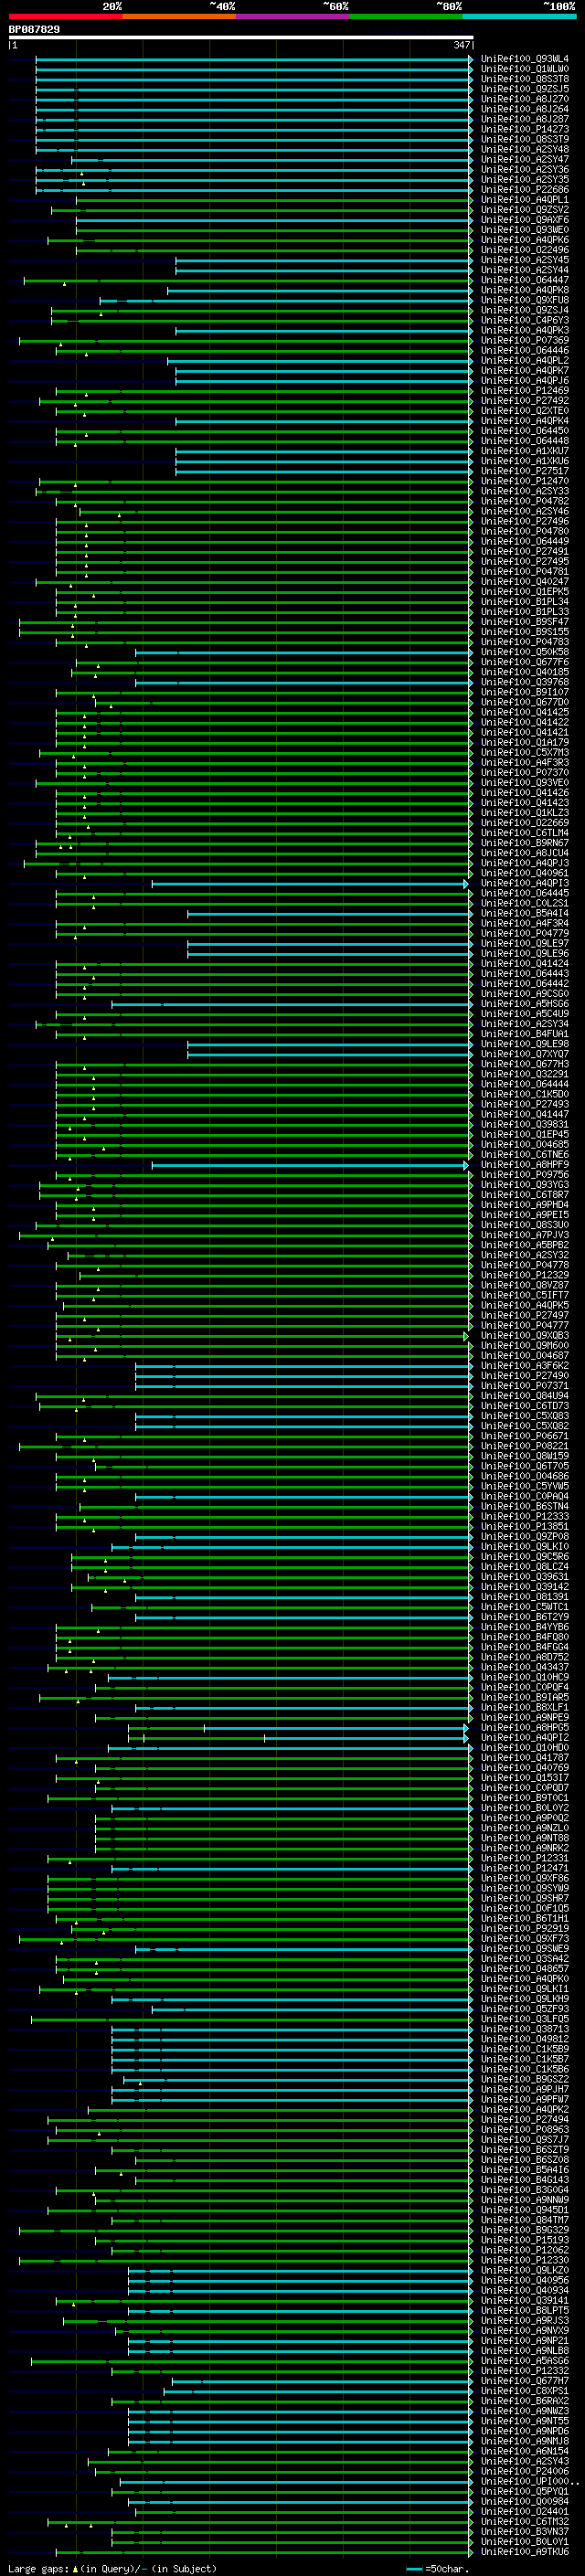Select the hit UniRef100_Q9ZSJ5
This screenshot has width=585, height=2576.
tap(524, 89)
